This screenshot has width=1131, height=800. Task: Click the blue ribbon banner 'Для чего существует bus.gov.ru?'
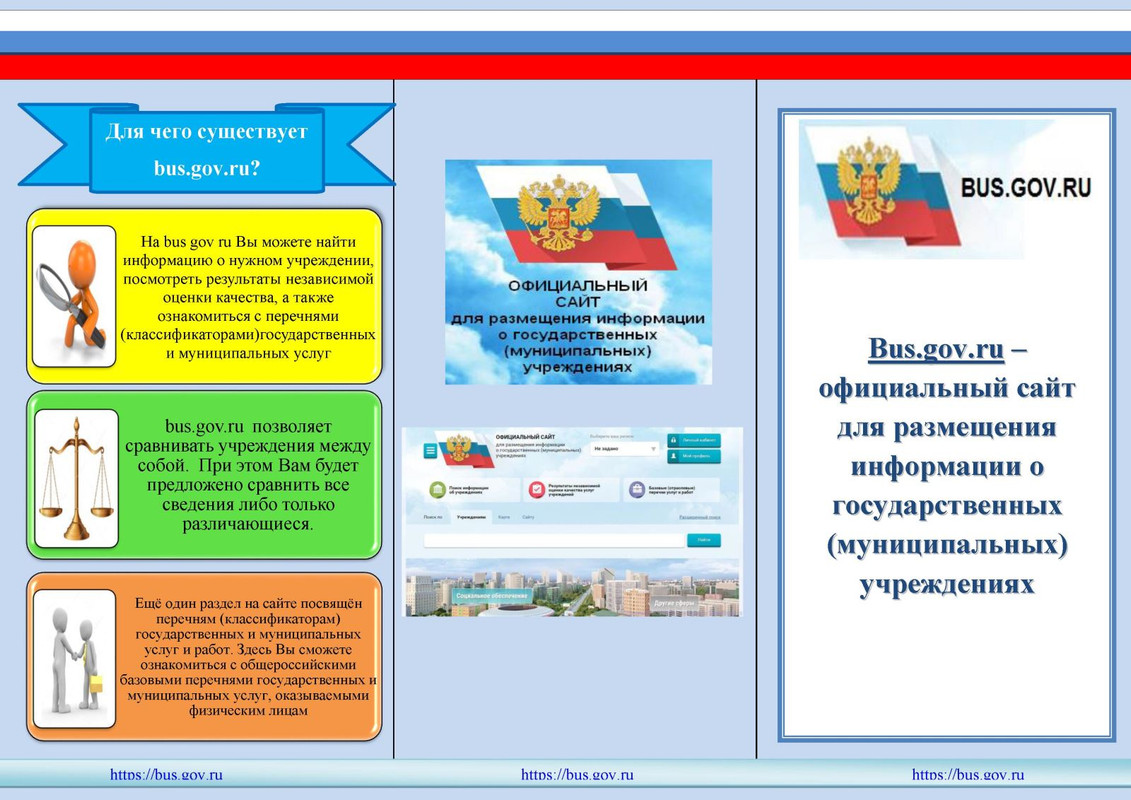(x=206, y=149)
